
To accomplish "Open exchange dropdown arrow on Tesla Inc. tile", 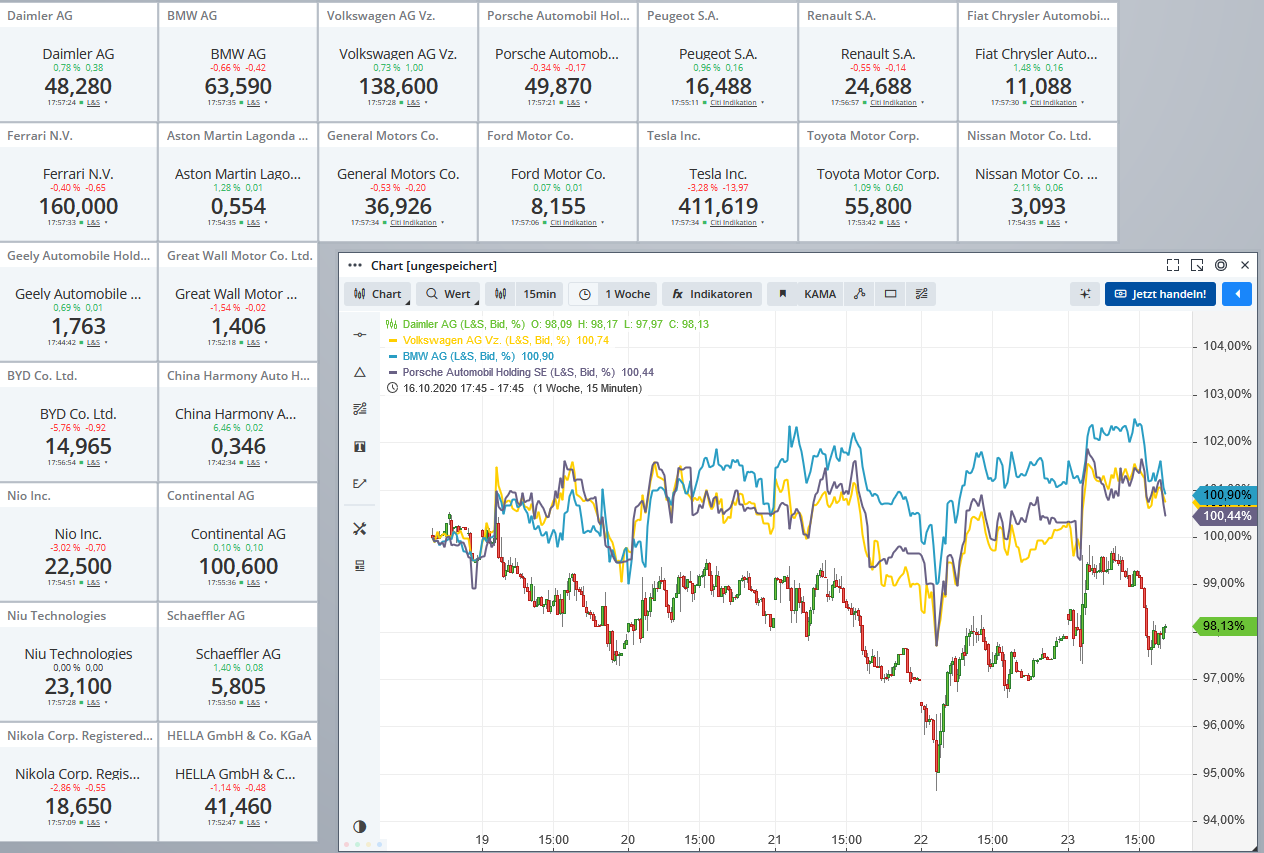I will [x=761, y=223].
